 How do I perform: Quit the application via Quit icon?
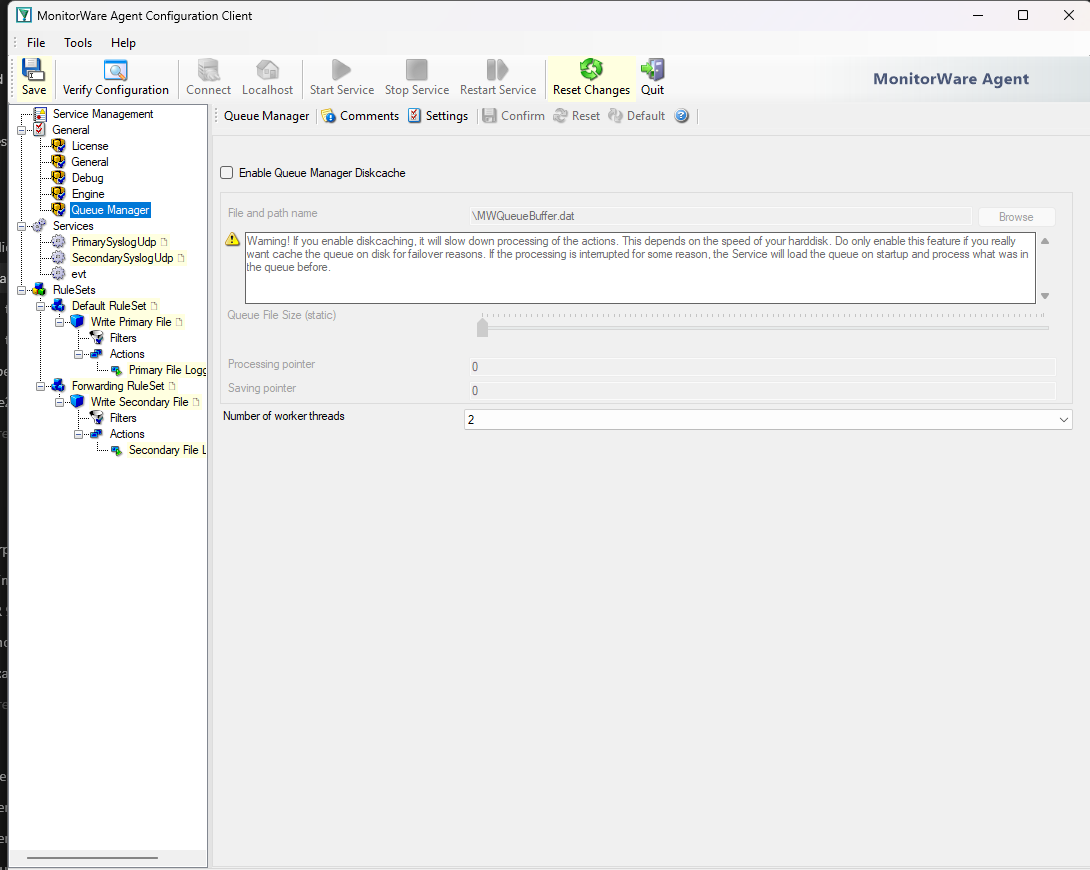click(652, 69)
